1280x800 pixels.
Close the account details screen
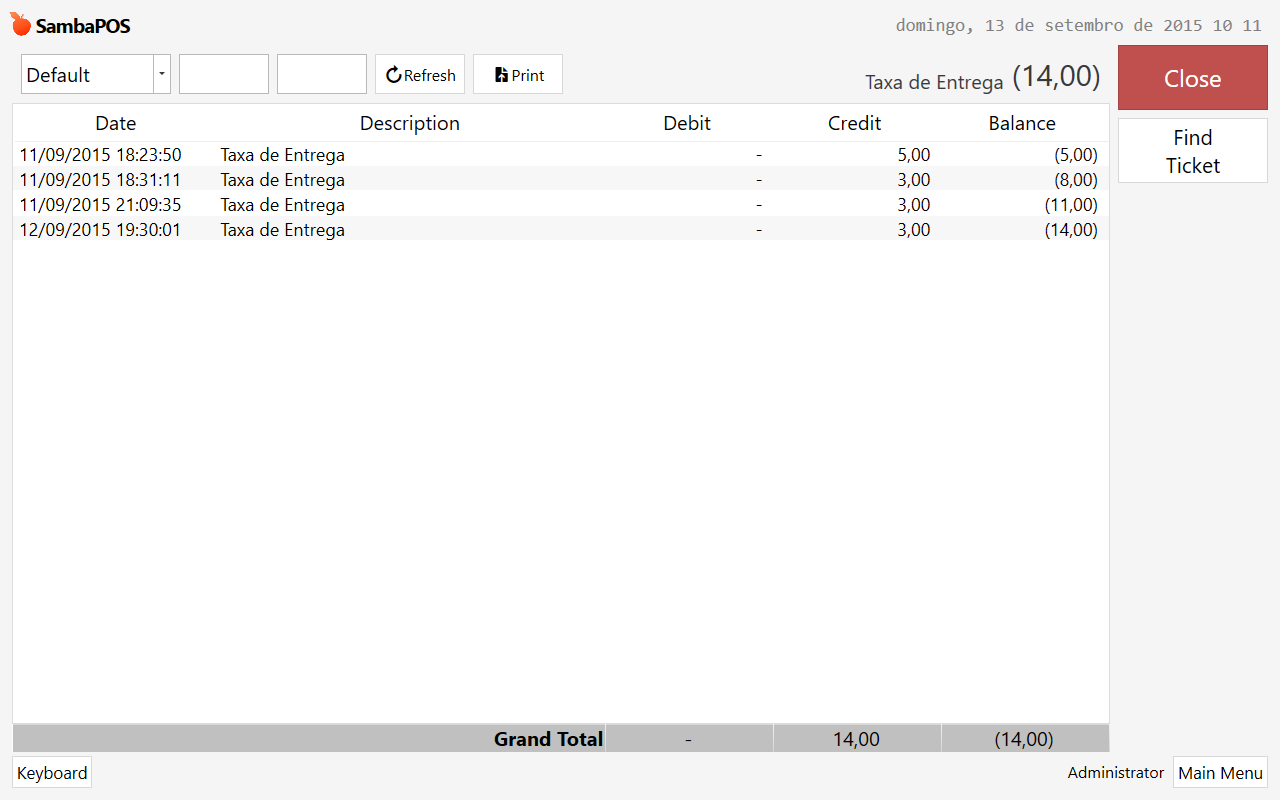pos(1193,78)
